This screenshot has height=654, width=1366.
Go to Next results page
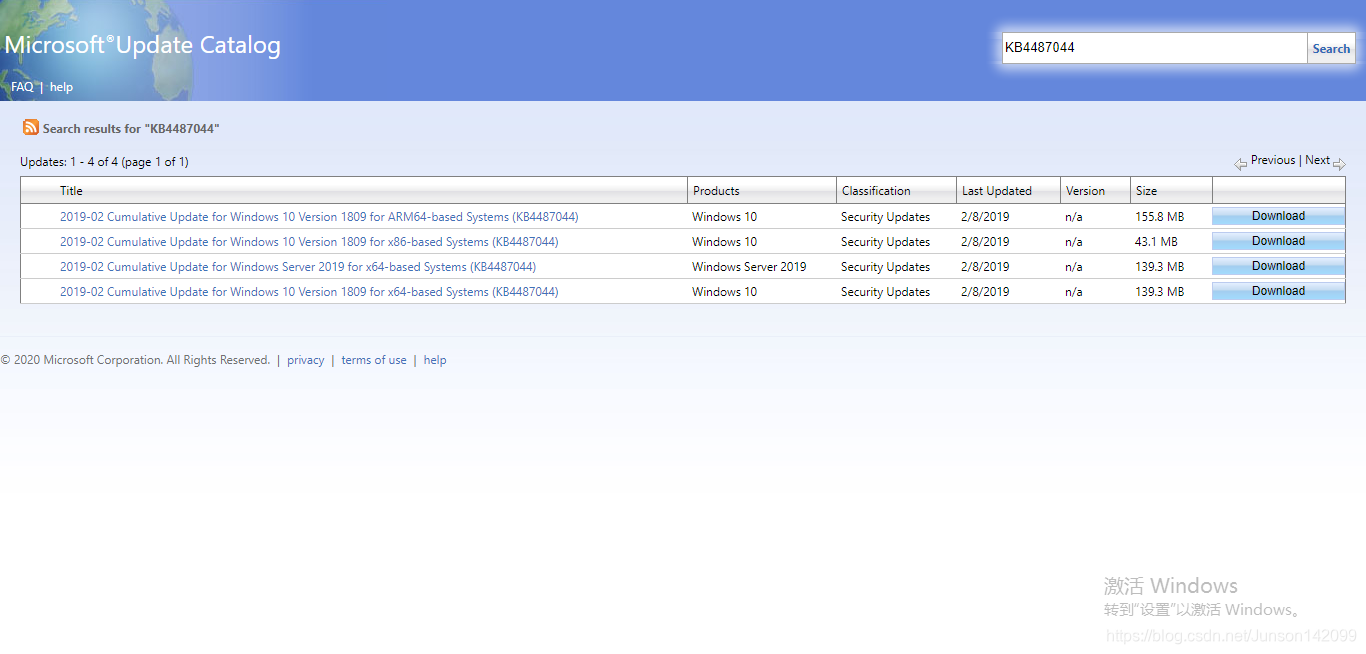click(x=1317, y=160)
